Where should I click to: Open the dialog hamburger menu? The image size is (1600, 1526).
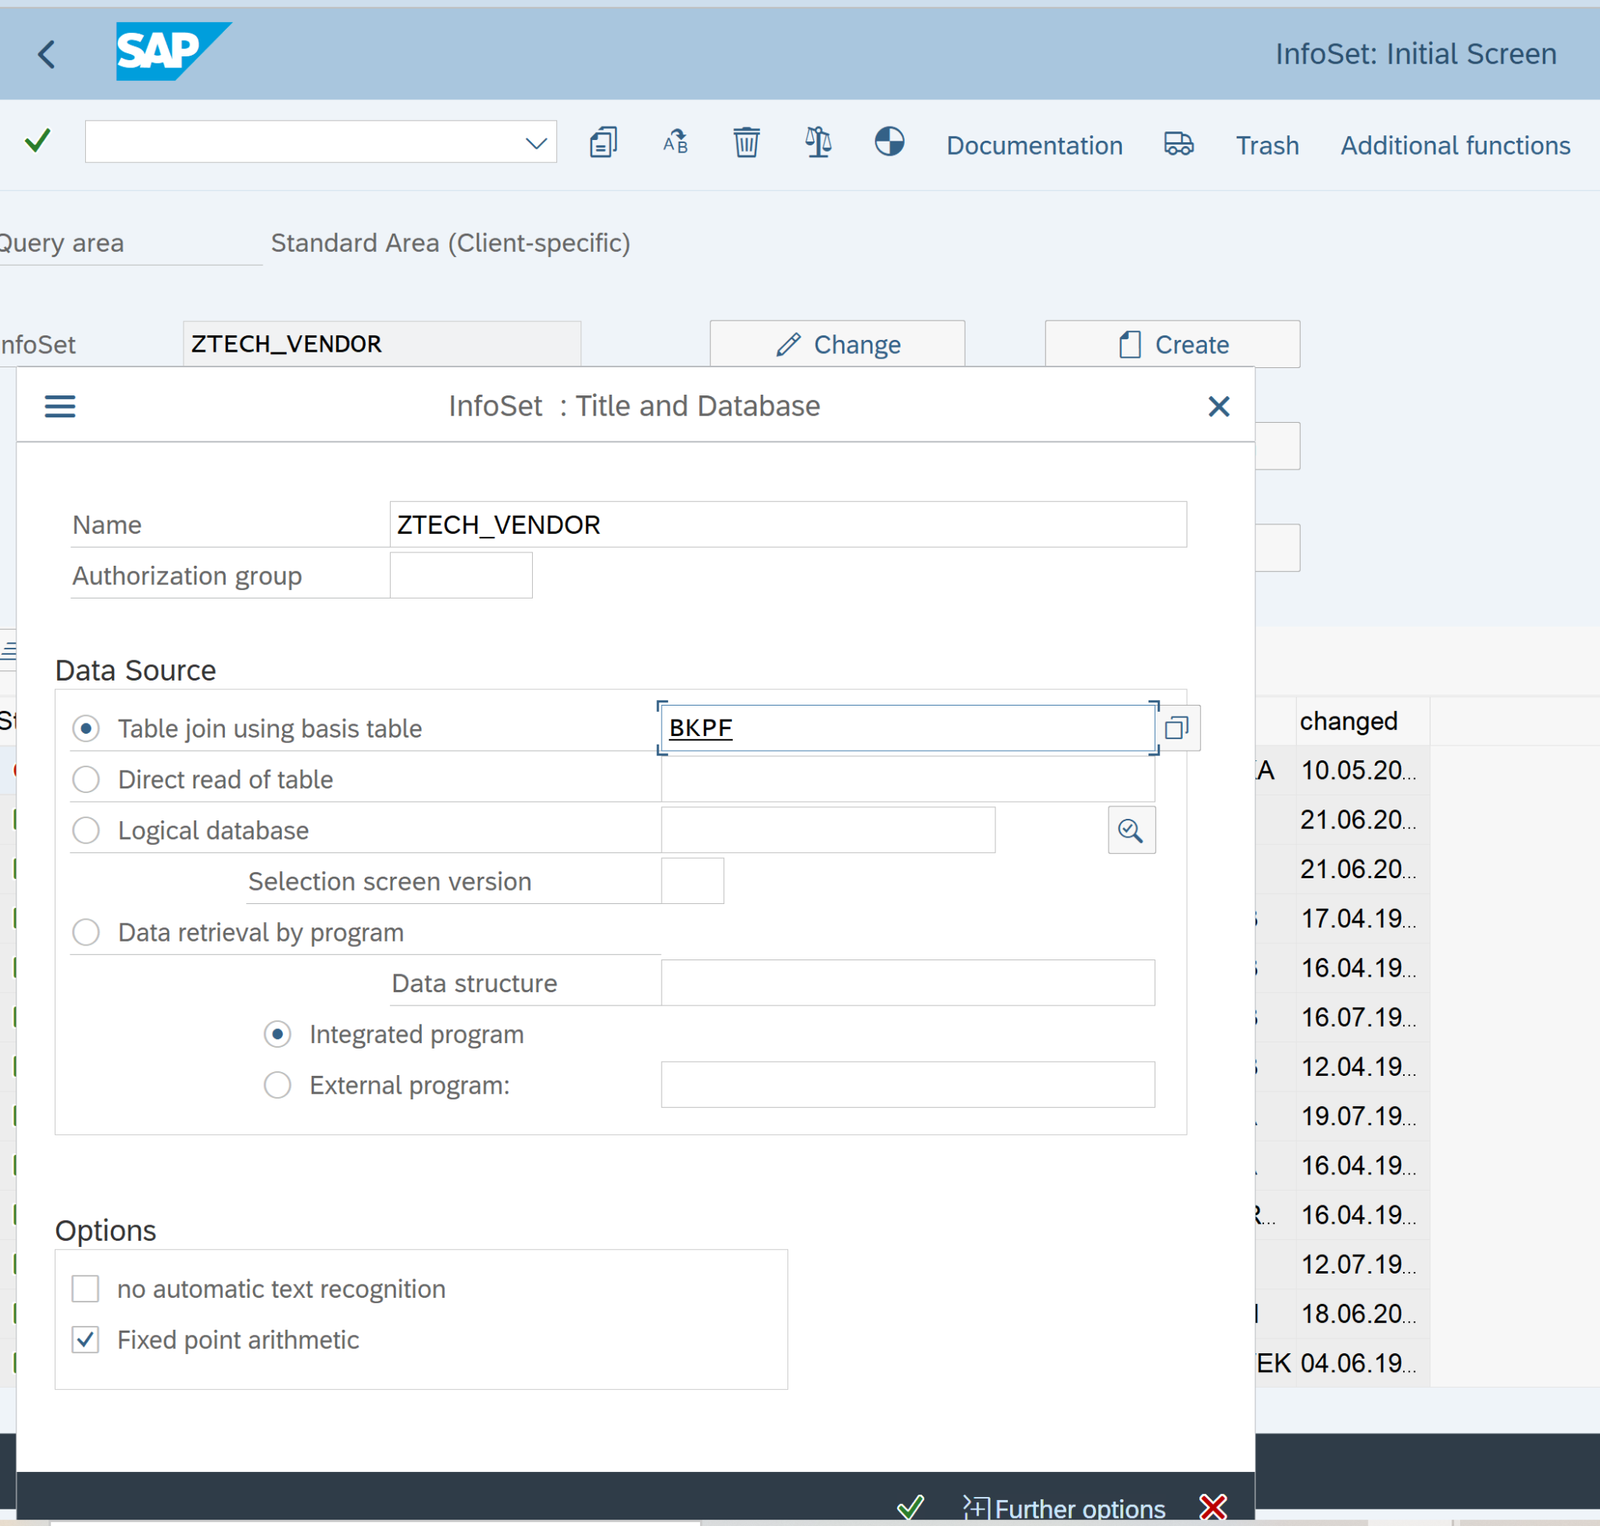(x=60, y=406)
